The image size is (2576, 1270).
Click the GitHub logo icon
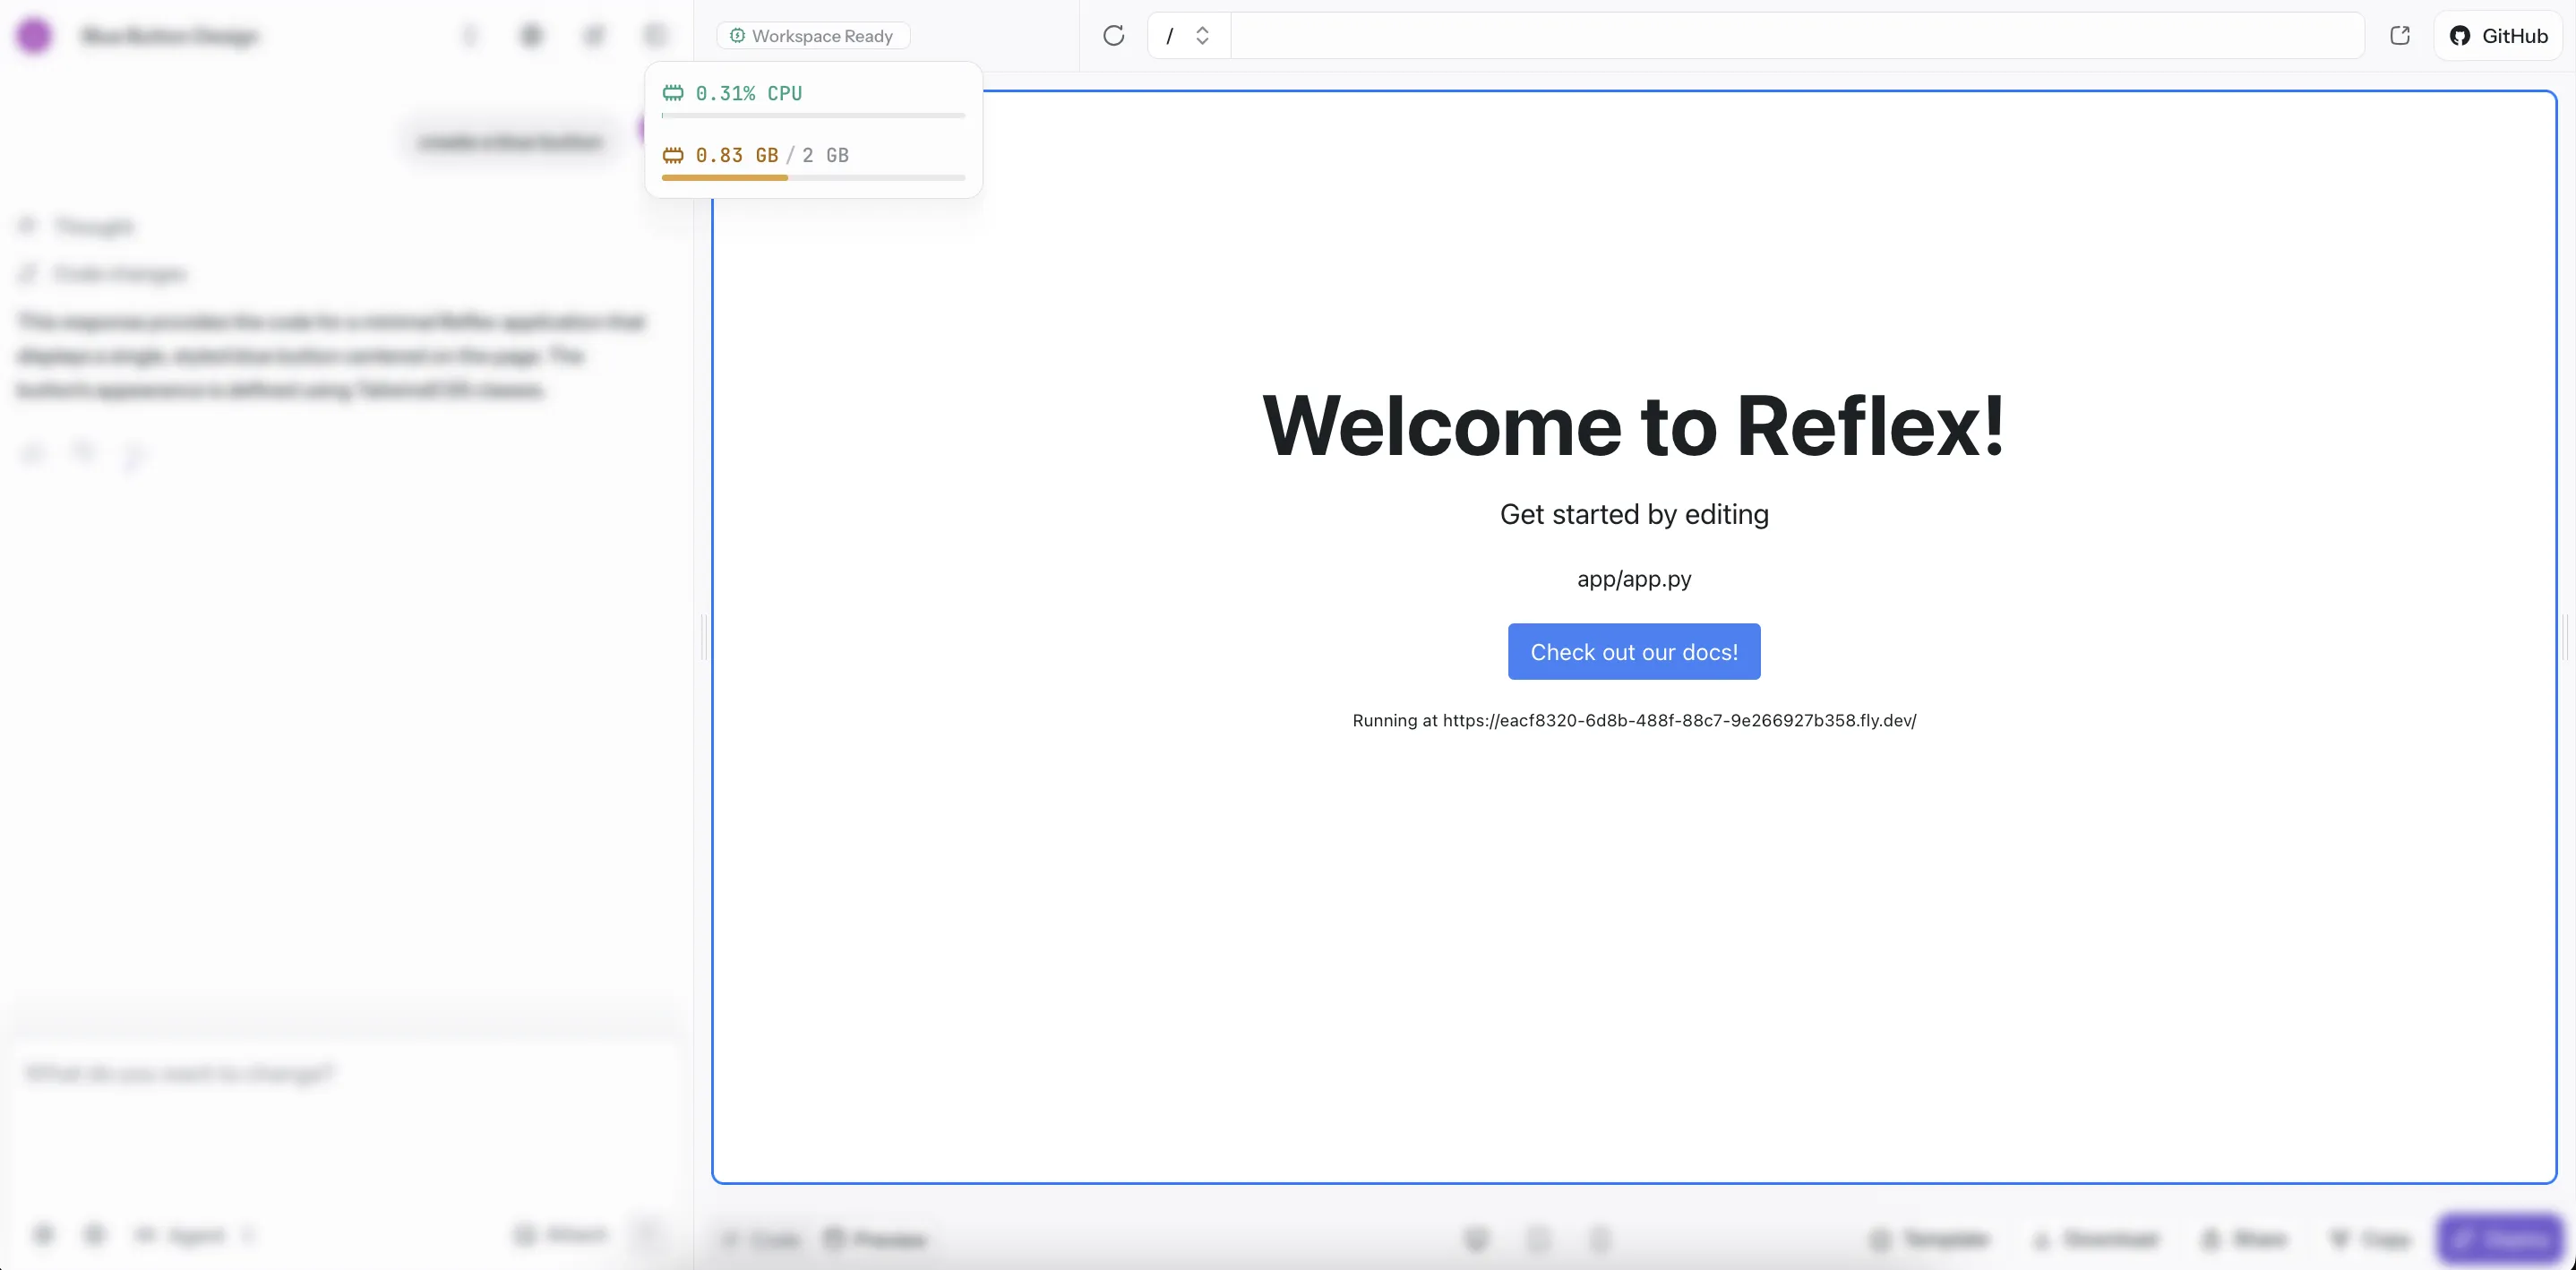pos(2459,36)
